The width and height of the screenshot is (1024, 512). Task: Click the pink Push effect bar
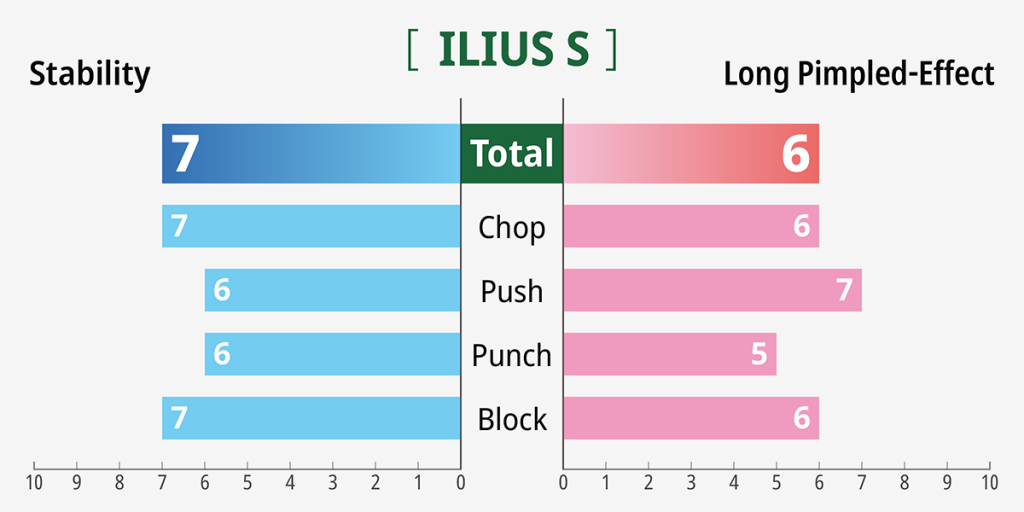[x=712, y=291]
